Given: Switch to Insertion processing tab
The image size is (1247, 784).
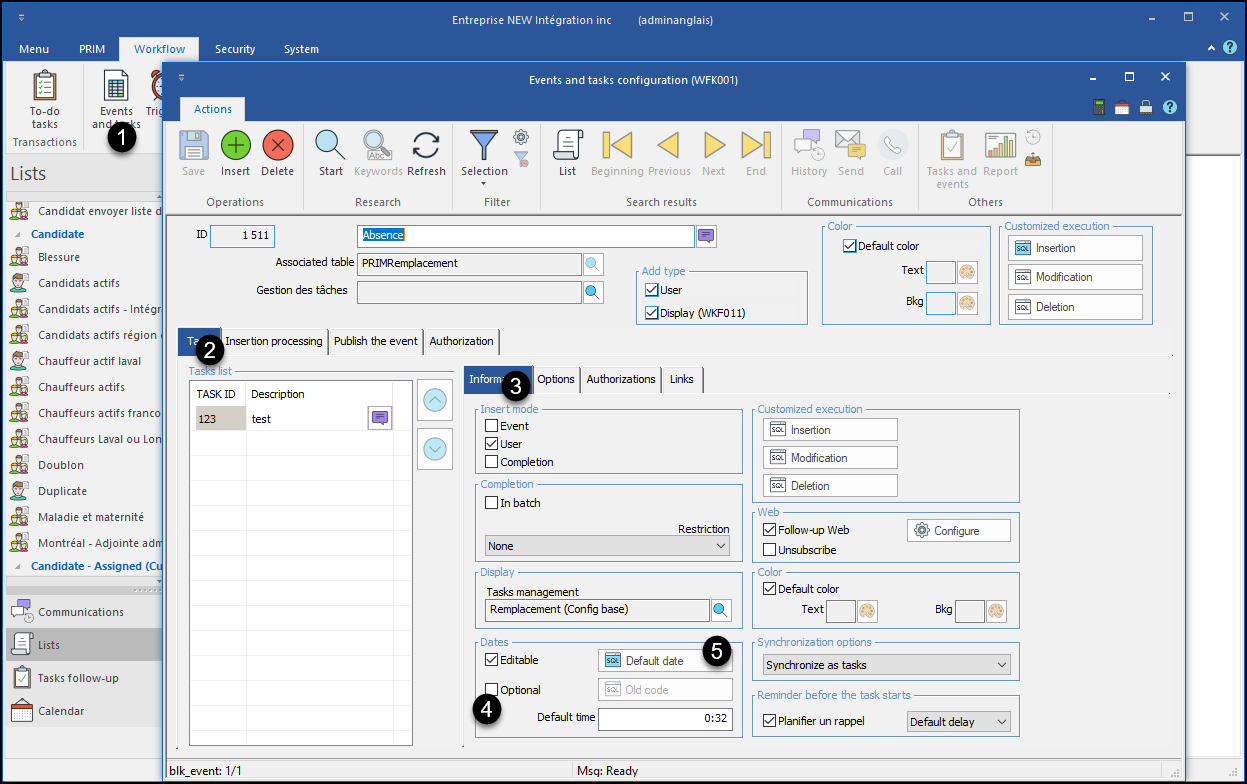Looking at the screenshot, I should pyautogui.click(x=274, y=341).
